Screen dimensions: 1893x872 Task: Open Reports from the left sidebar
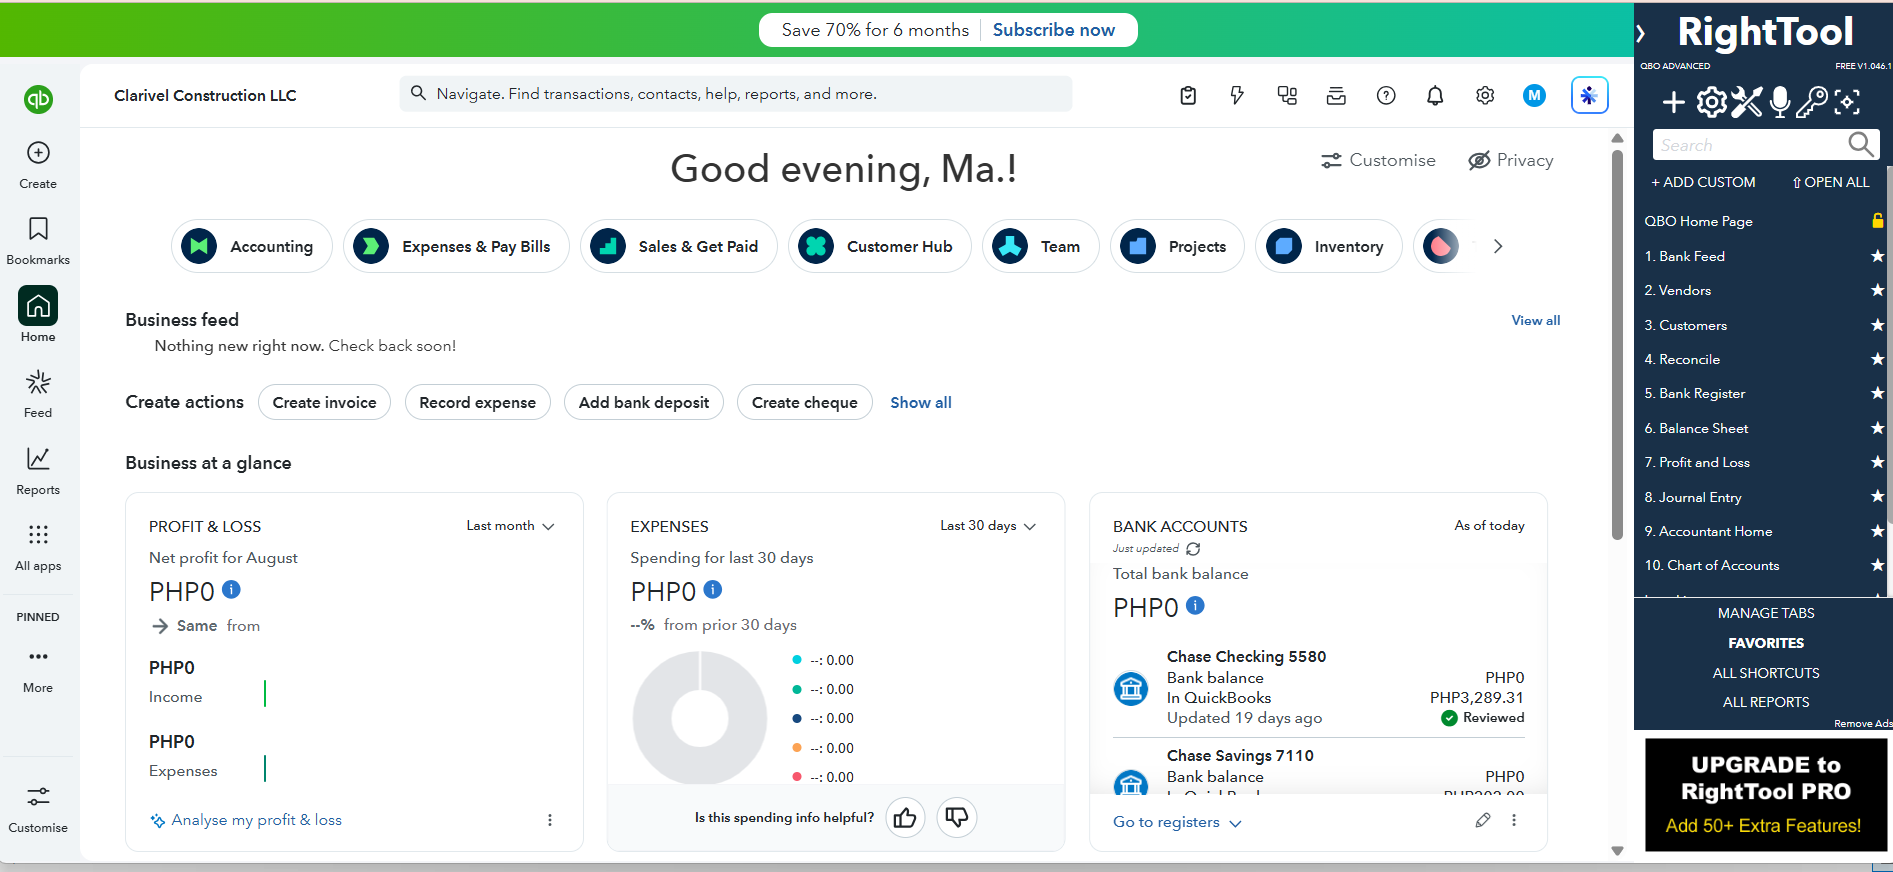click(x=38, y=470)
